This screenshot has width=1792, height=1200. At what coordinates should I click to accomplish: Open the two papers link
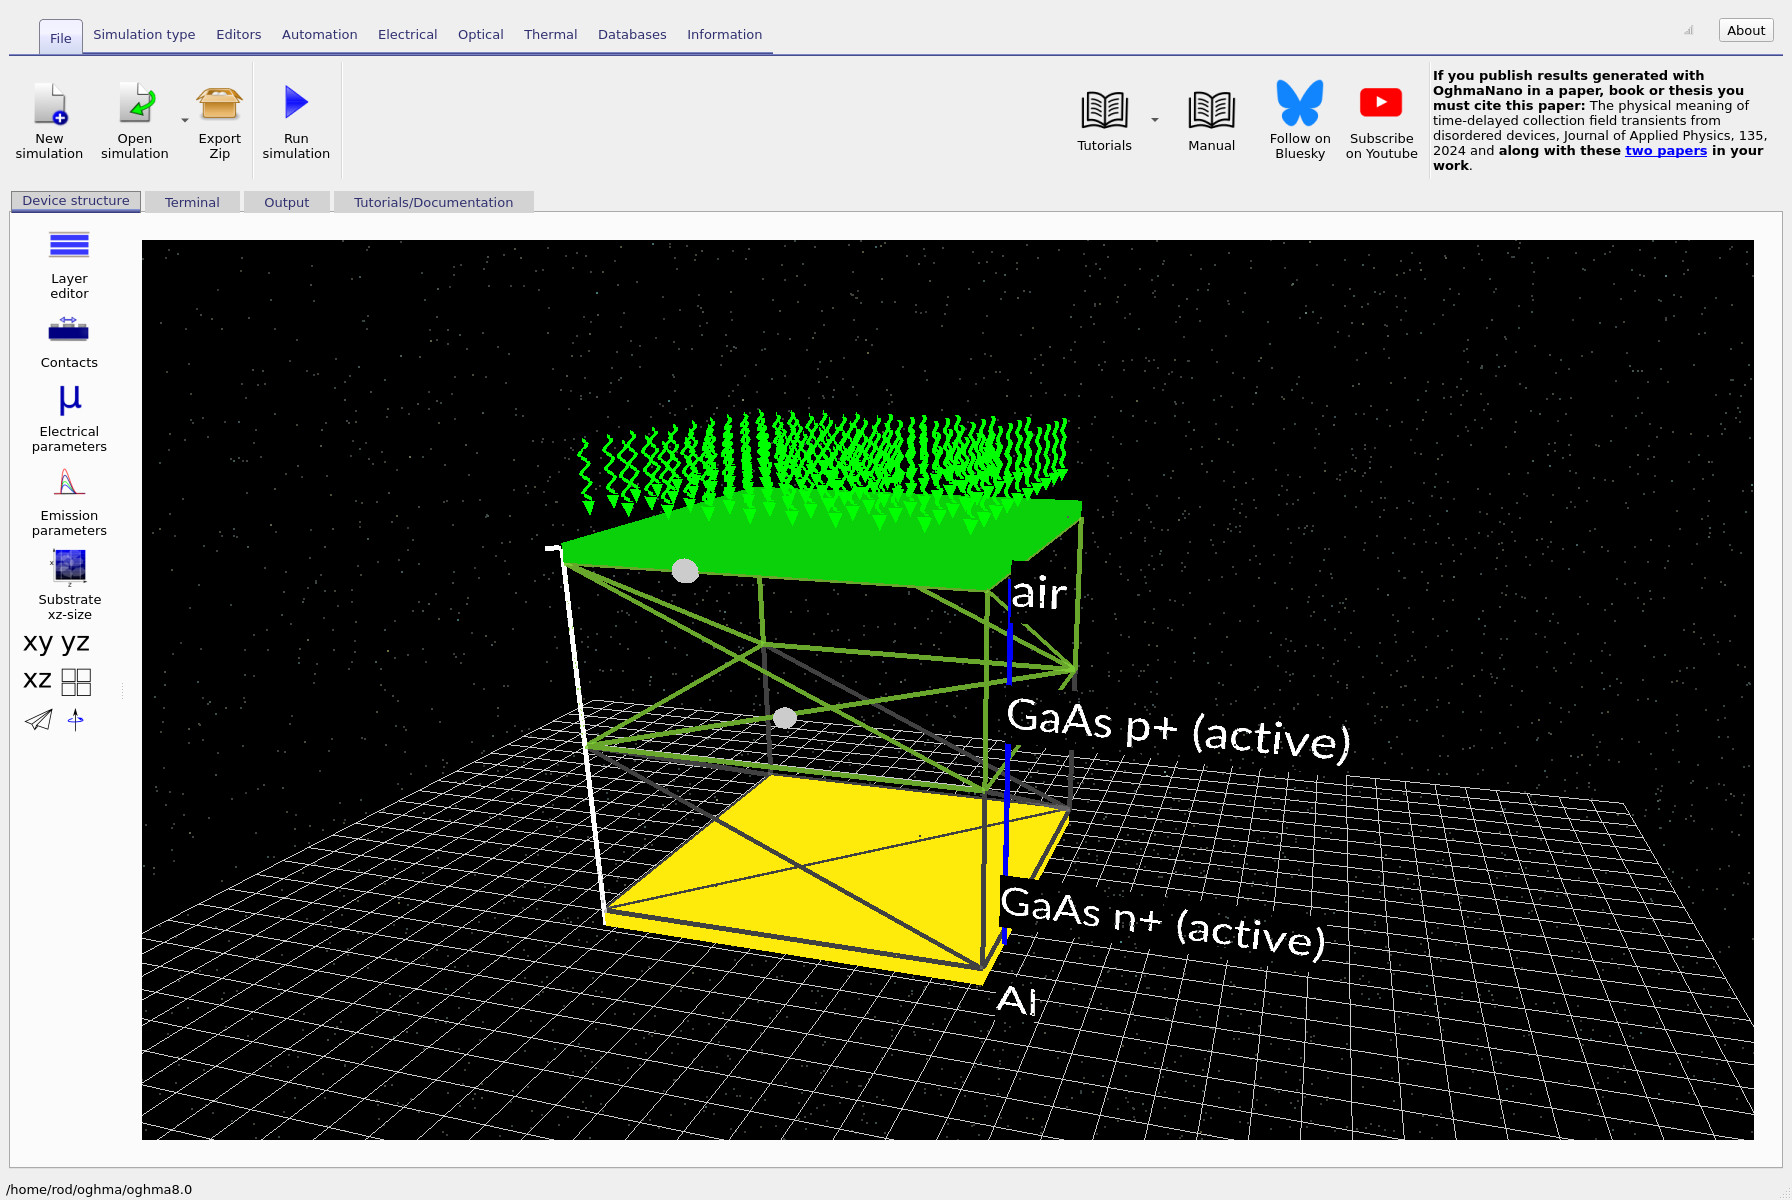1666,150
